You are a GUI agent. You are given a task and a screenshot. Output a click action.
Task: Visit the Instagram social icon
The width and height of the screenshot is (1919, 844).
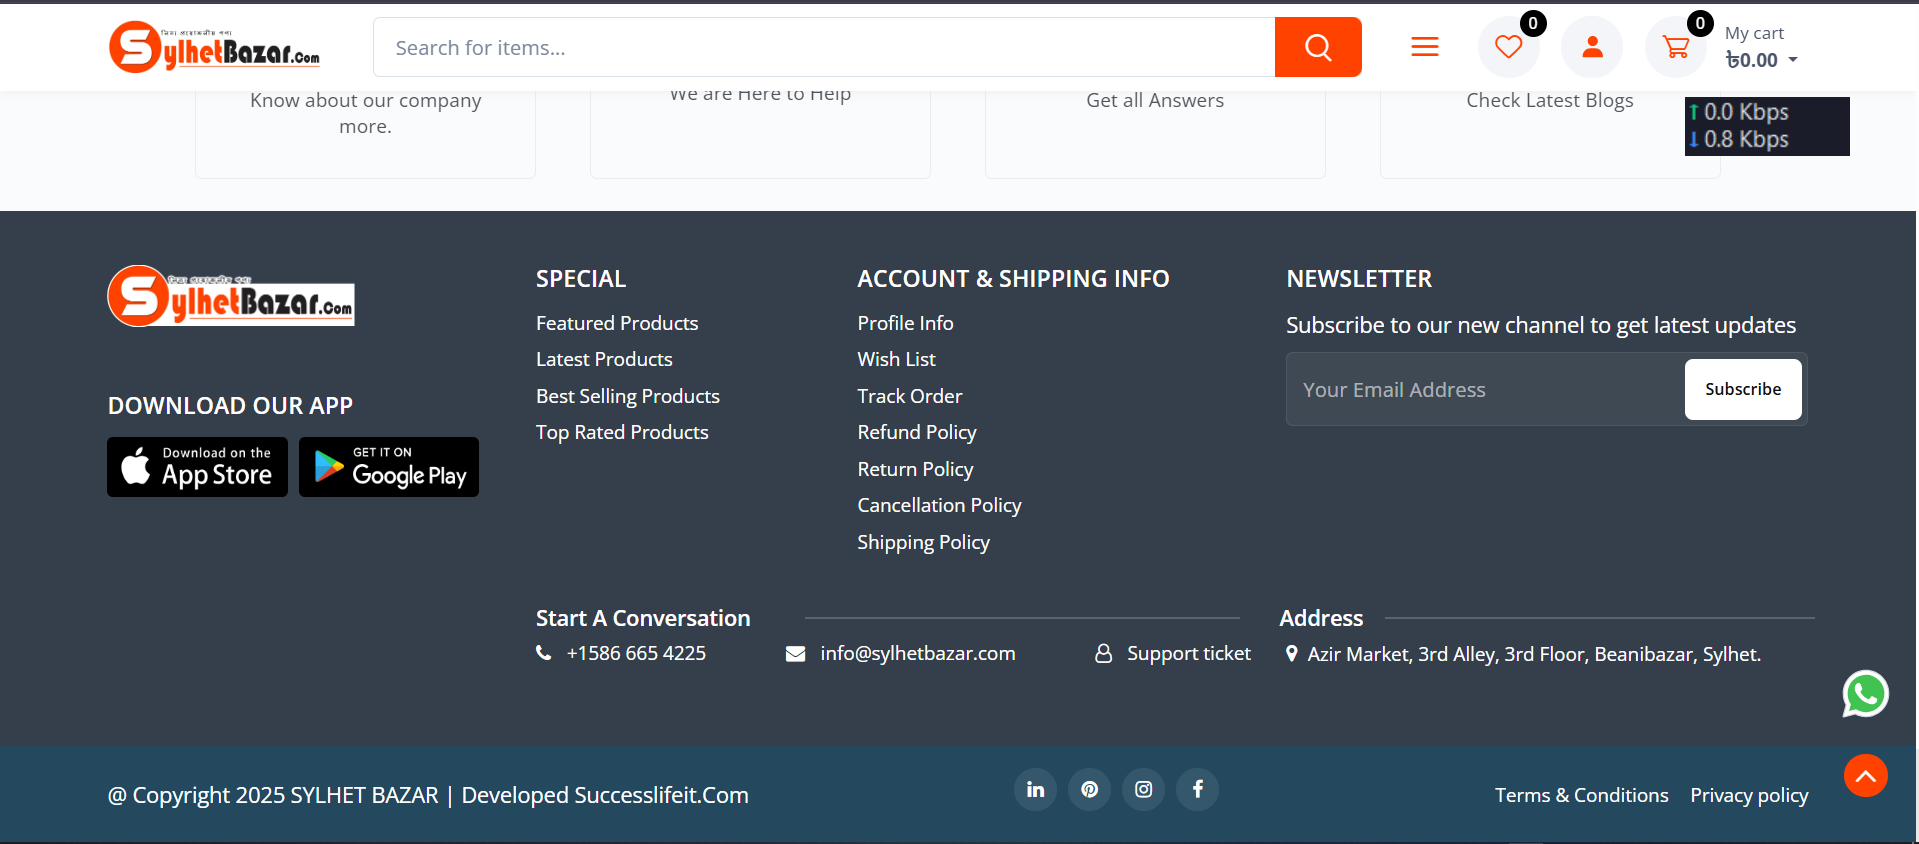pos(1143,790)
